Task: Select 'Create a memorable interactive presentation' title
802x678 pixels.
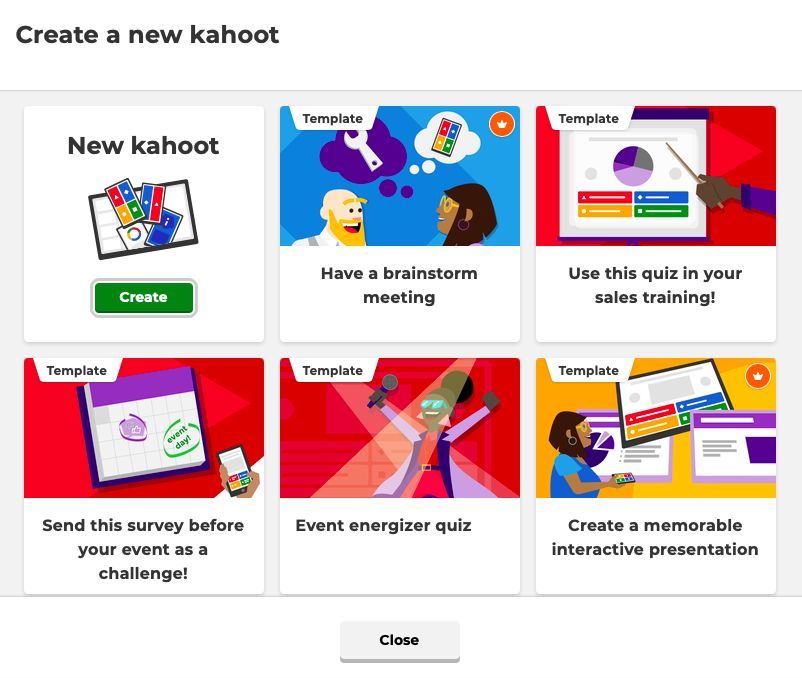Action: click(655, 537)
